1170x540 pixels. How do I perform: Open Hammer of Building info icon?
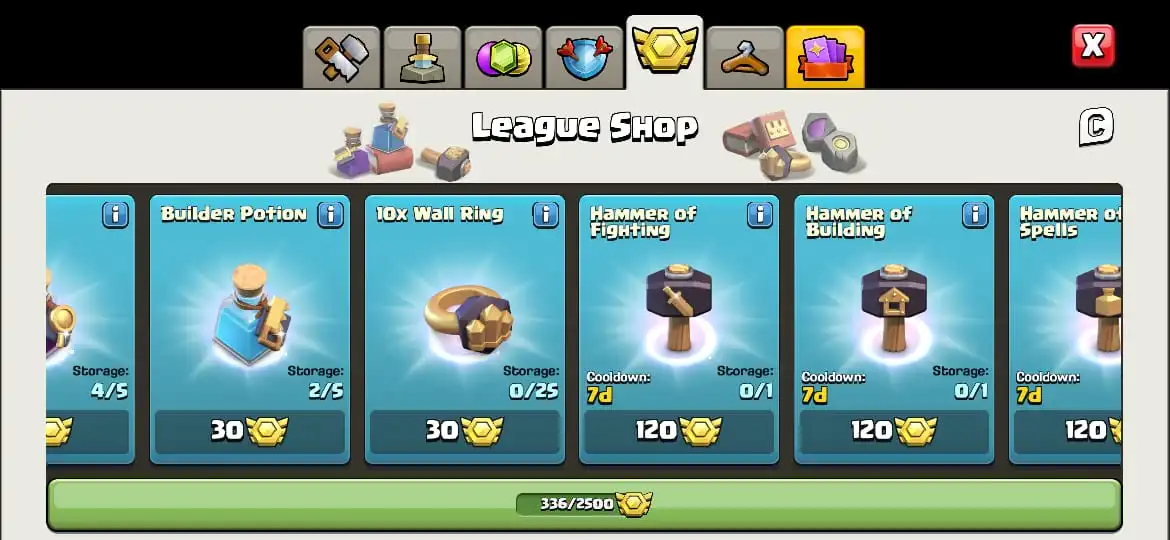coord(975,215)
